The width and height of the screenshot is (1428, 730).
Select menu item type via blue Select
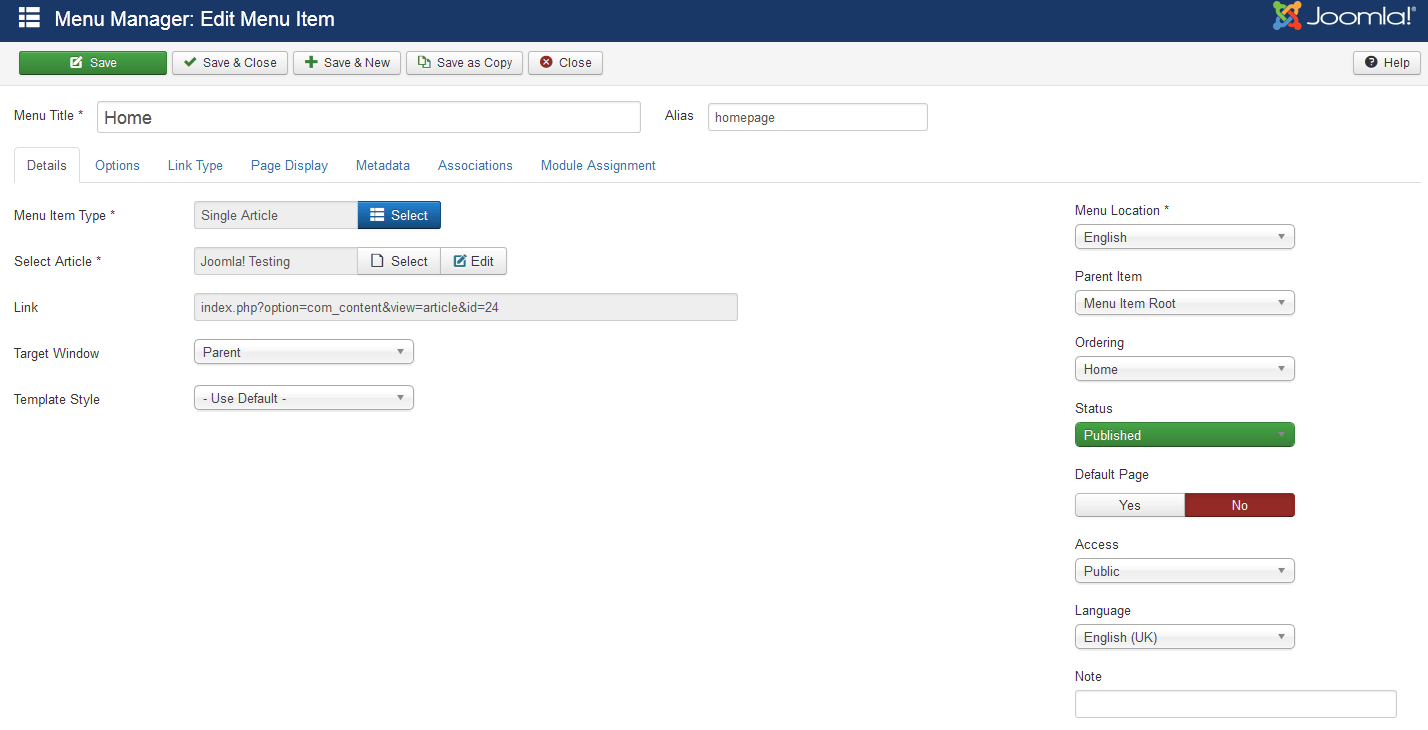point(399,215)
